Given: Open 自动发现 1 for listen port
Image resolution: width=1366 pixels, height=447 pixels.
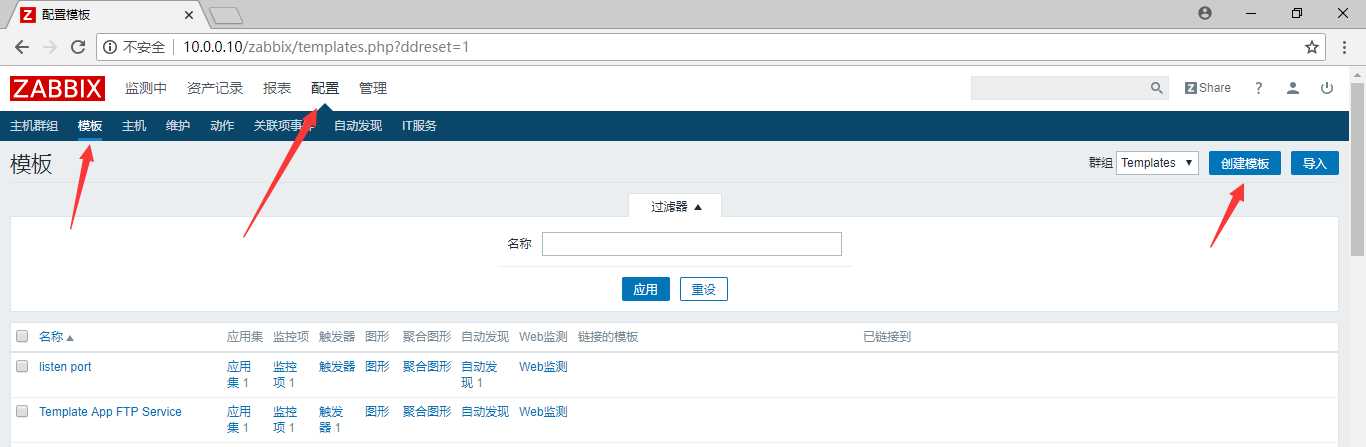Looking at the screenshot, I should (x=479, y=375).
